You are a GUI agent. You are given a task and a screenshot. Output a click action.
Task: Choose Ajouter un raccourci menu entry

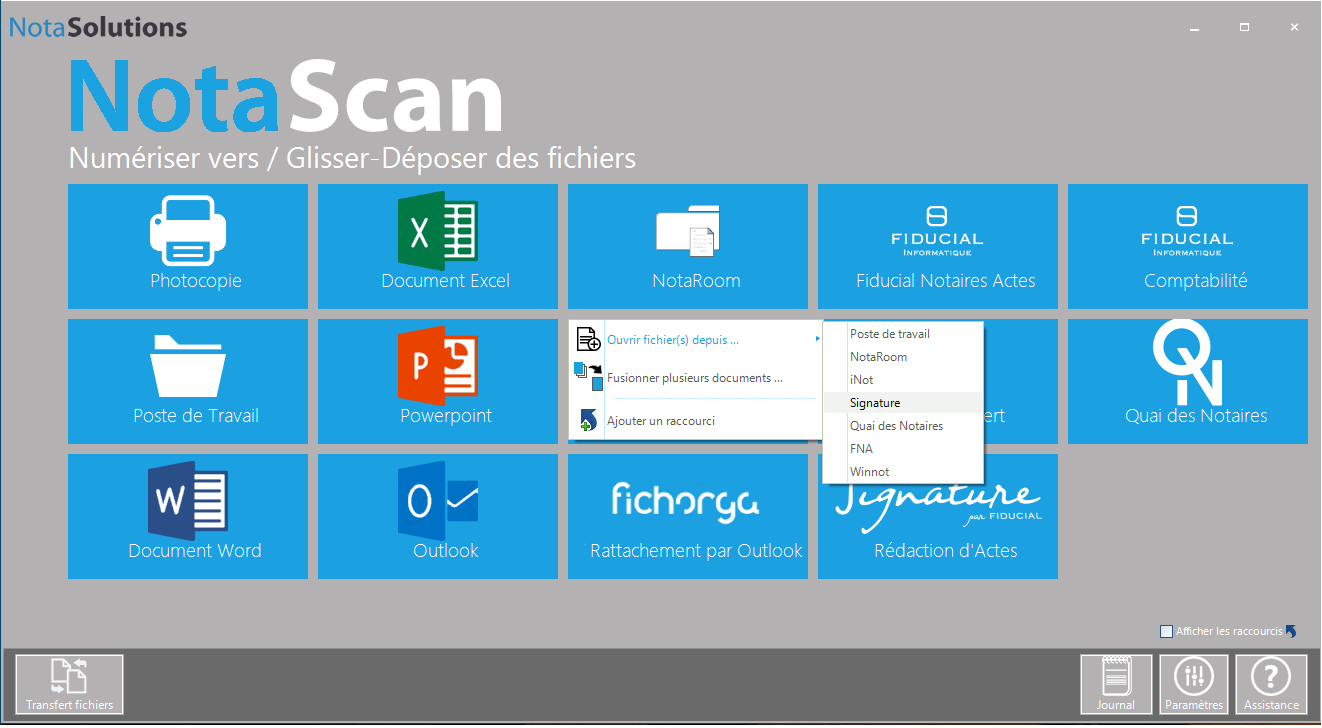696,421
